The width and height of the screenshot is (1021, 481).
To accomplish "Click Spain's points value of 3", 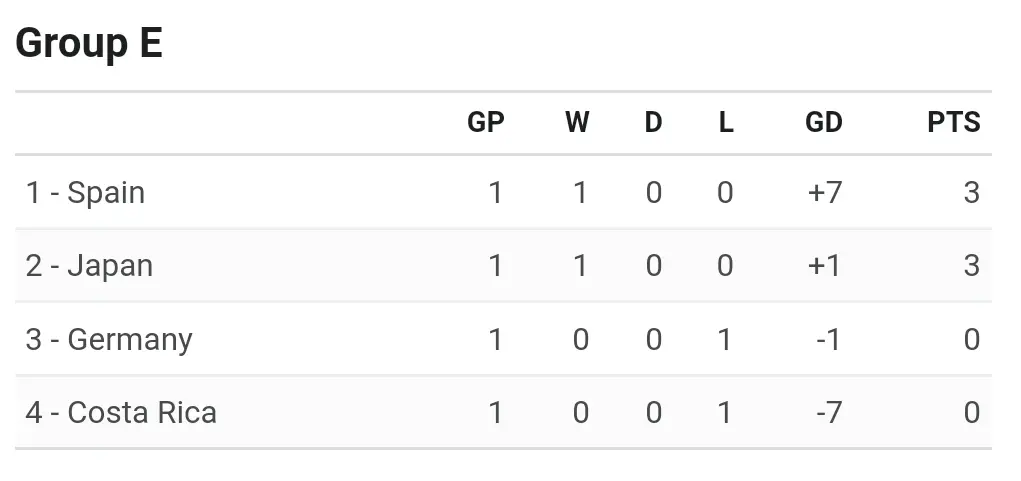I will (971, 192).
